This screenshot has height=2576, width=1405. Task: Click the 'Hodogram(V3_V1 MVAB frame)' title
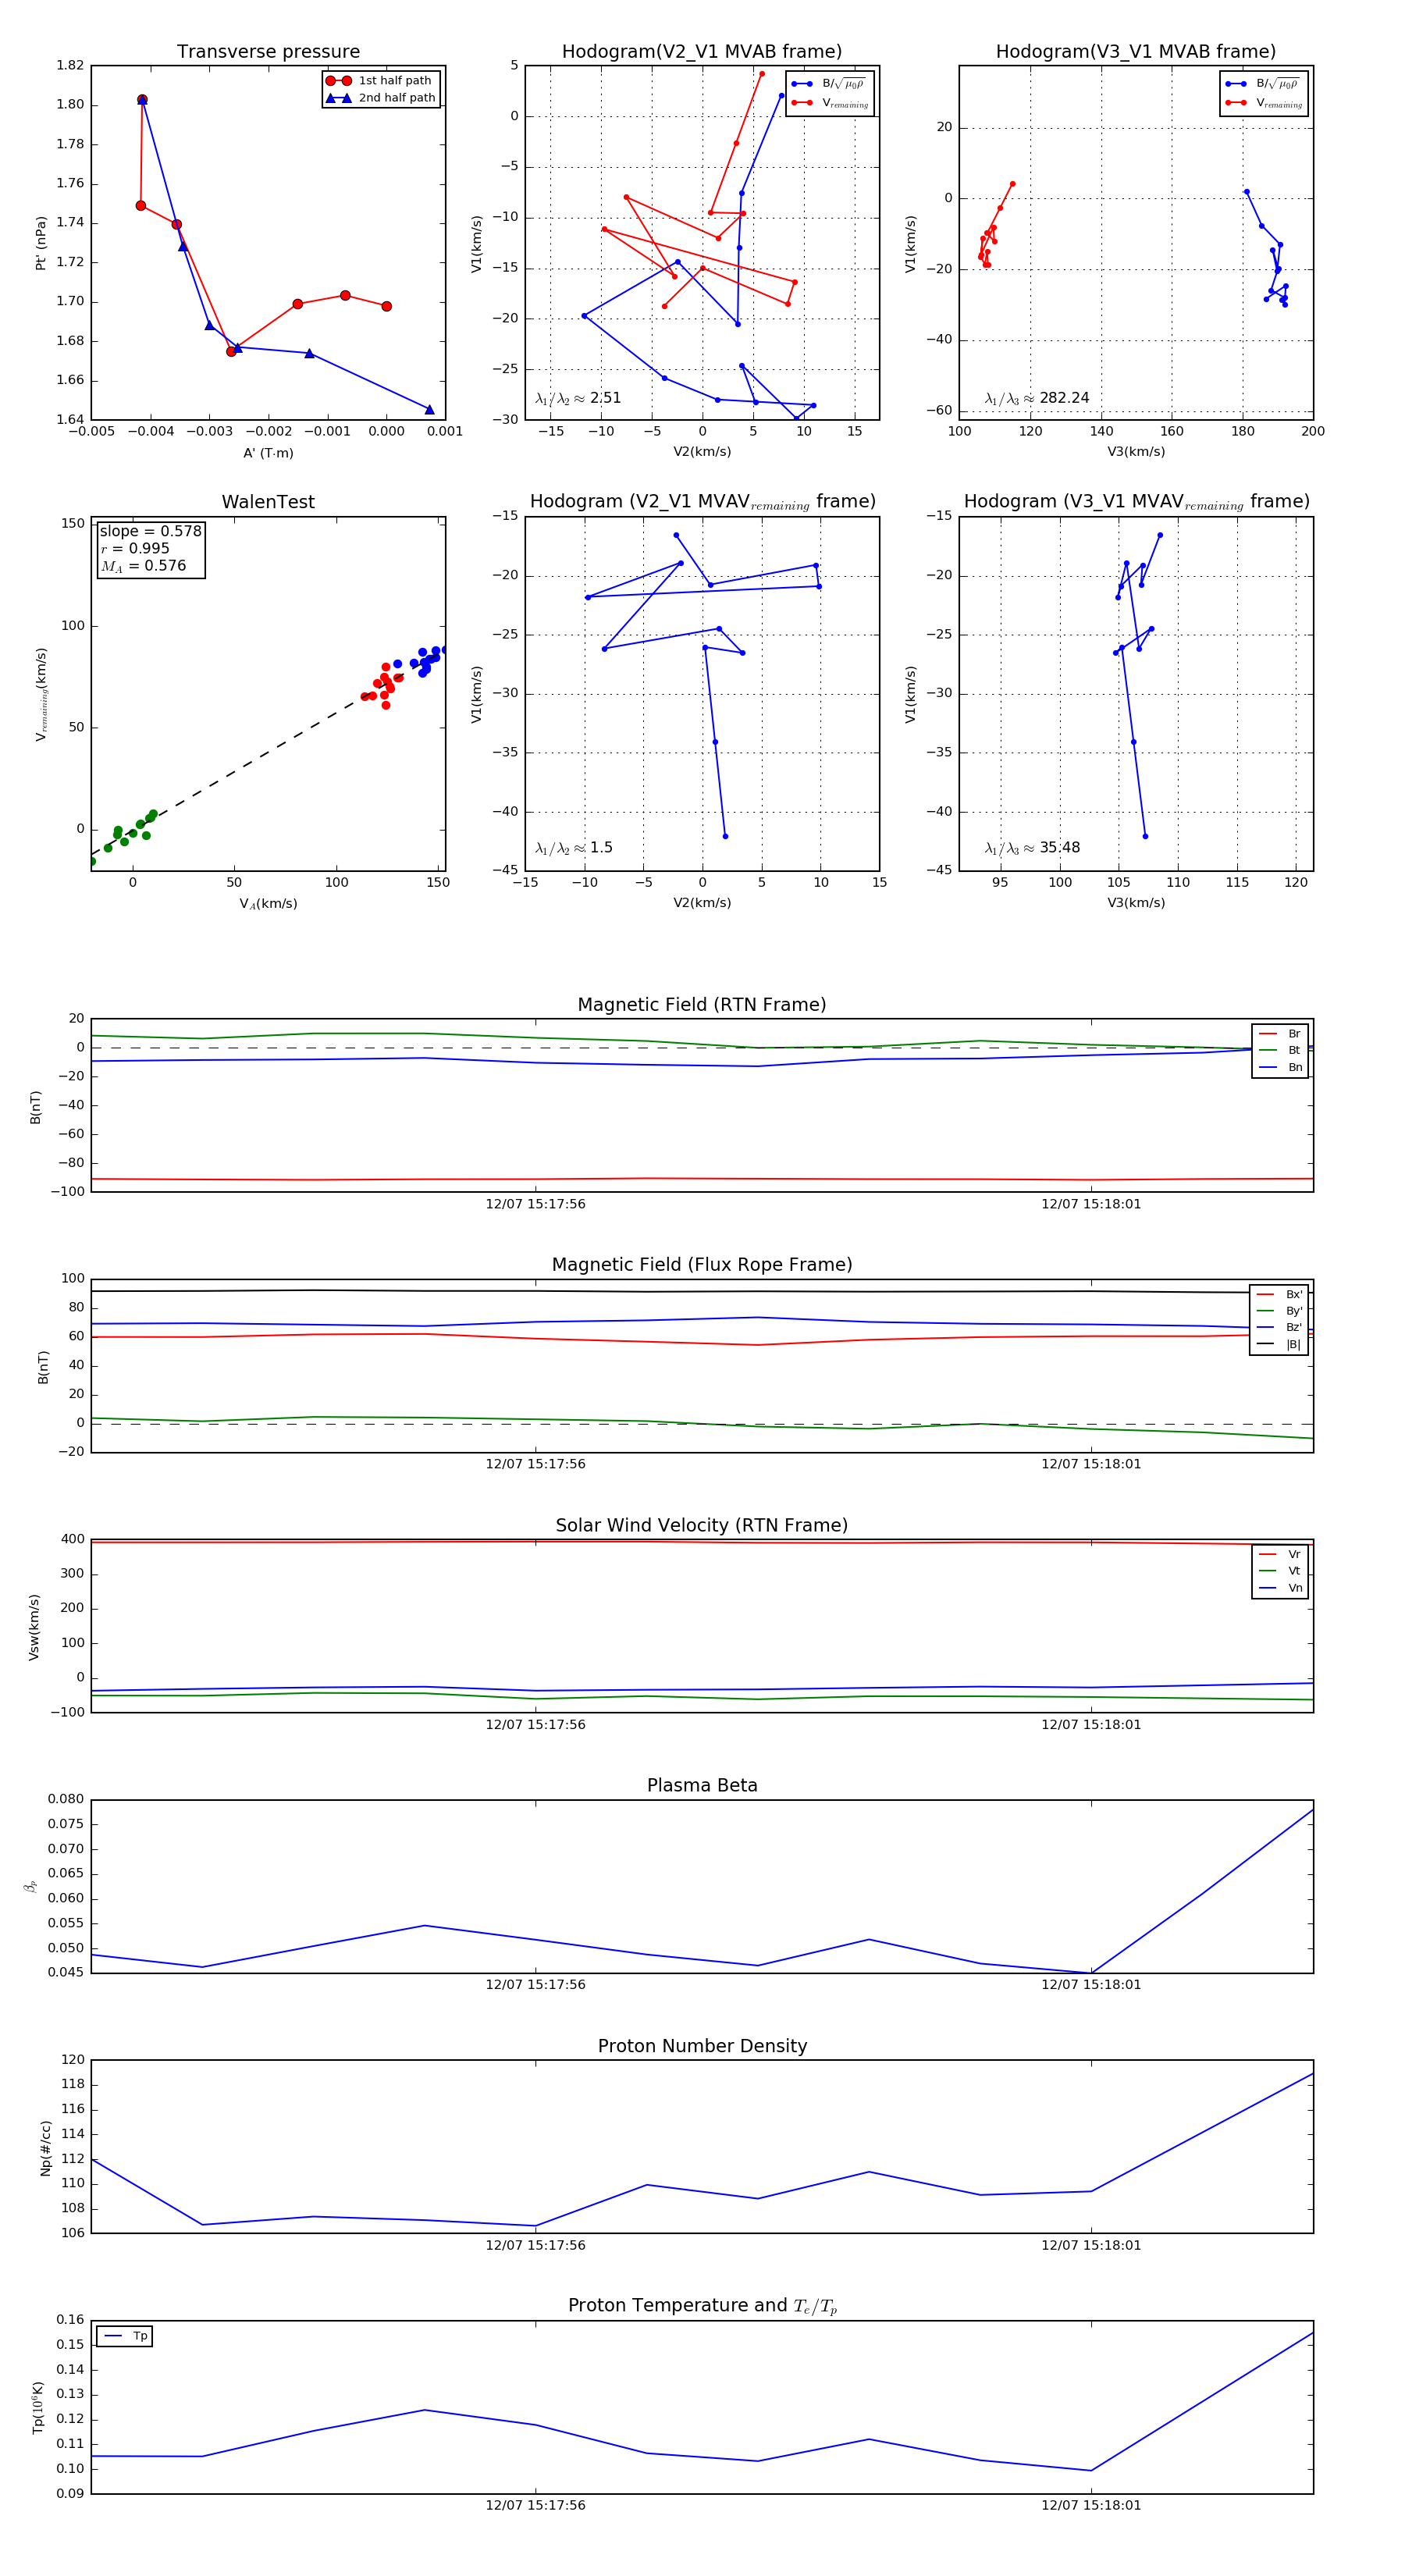click(1136, 52)
